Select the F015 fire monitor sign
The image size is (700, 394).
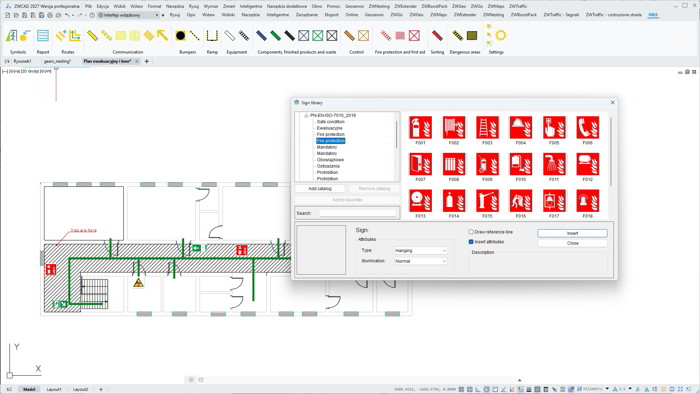[x=487, y=201]
